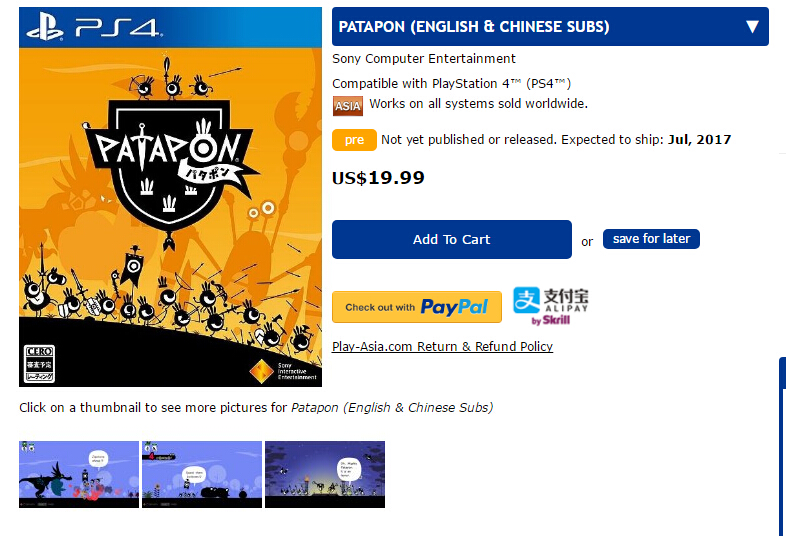Click the PS4 text logo on the cover
The width and height of the screenshot is (786, 536).
117,28
